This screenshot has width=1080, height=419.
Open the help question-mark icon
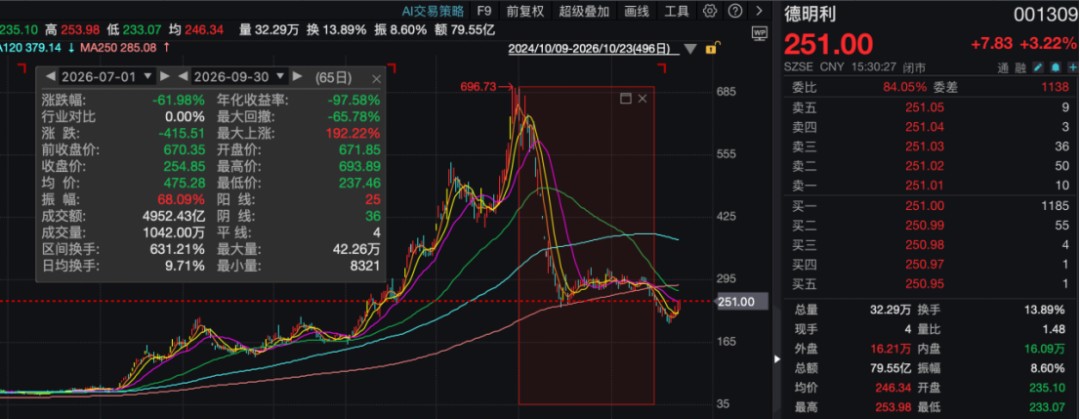(x=735, y=11)
